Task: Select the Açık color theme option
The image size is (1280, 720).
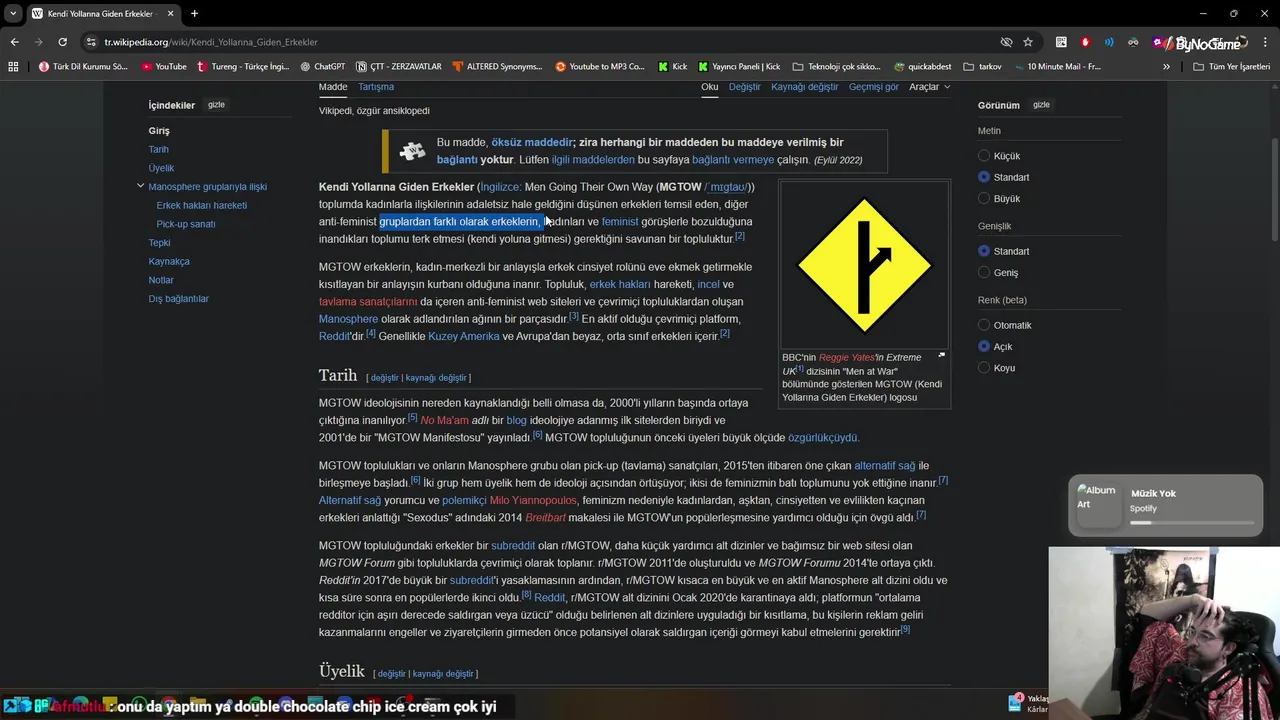Action: click(x=984, y=346)
